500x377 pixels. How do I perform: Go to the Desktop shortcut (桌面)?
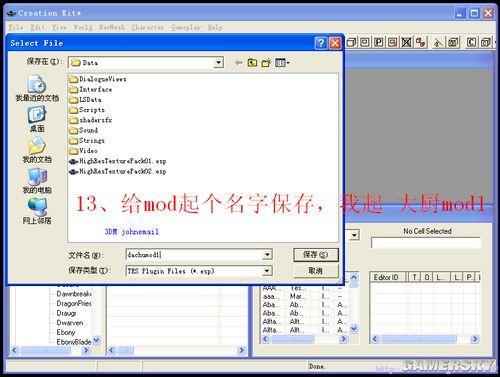tap(37, 119)
